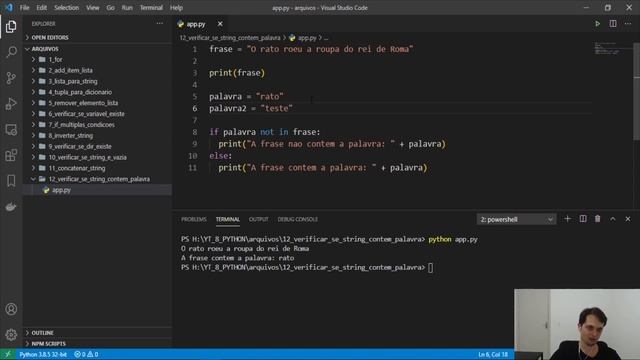Click the VS Code logo icon
Screen dimensions: 640x360
9,7
